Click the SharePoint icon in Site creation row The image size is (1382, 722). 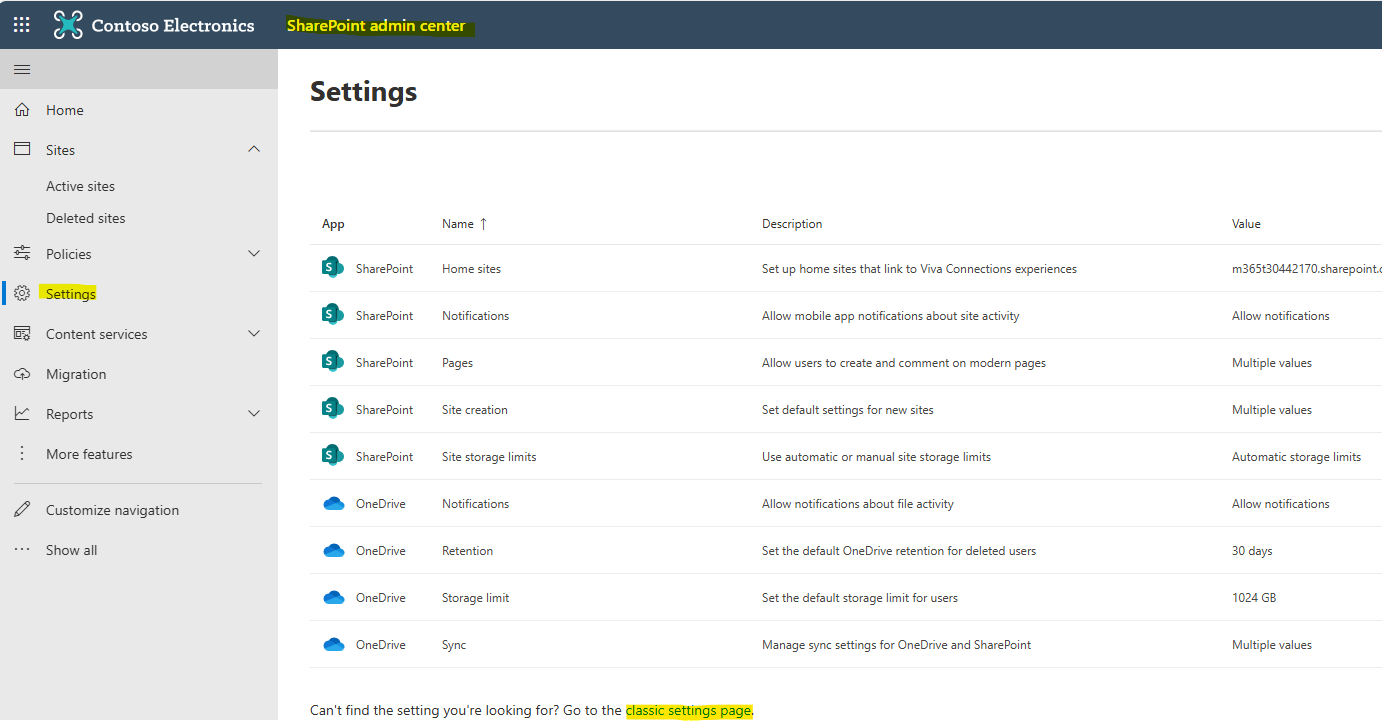click(333, 409)
